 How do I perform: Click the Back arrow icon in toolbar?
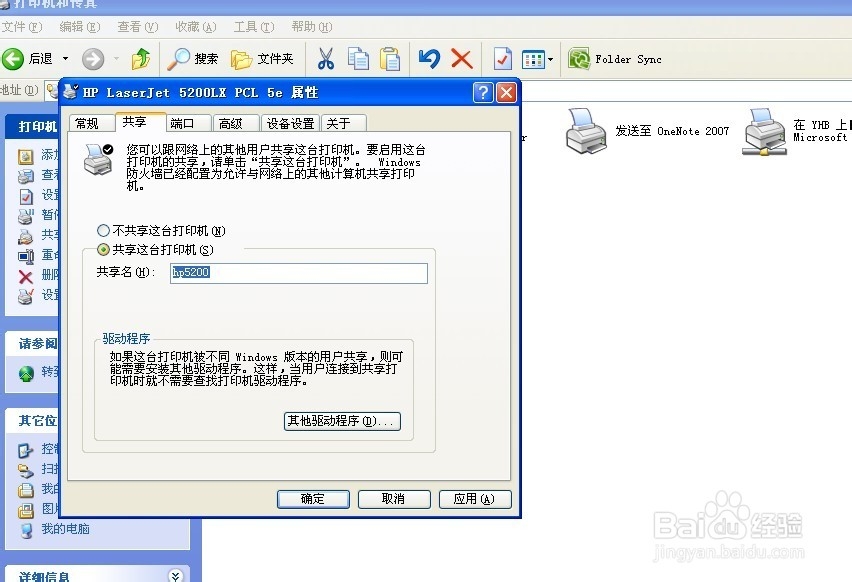click(12, 59)
